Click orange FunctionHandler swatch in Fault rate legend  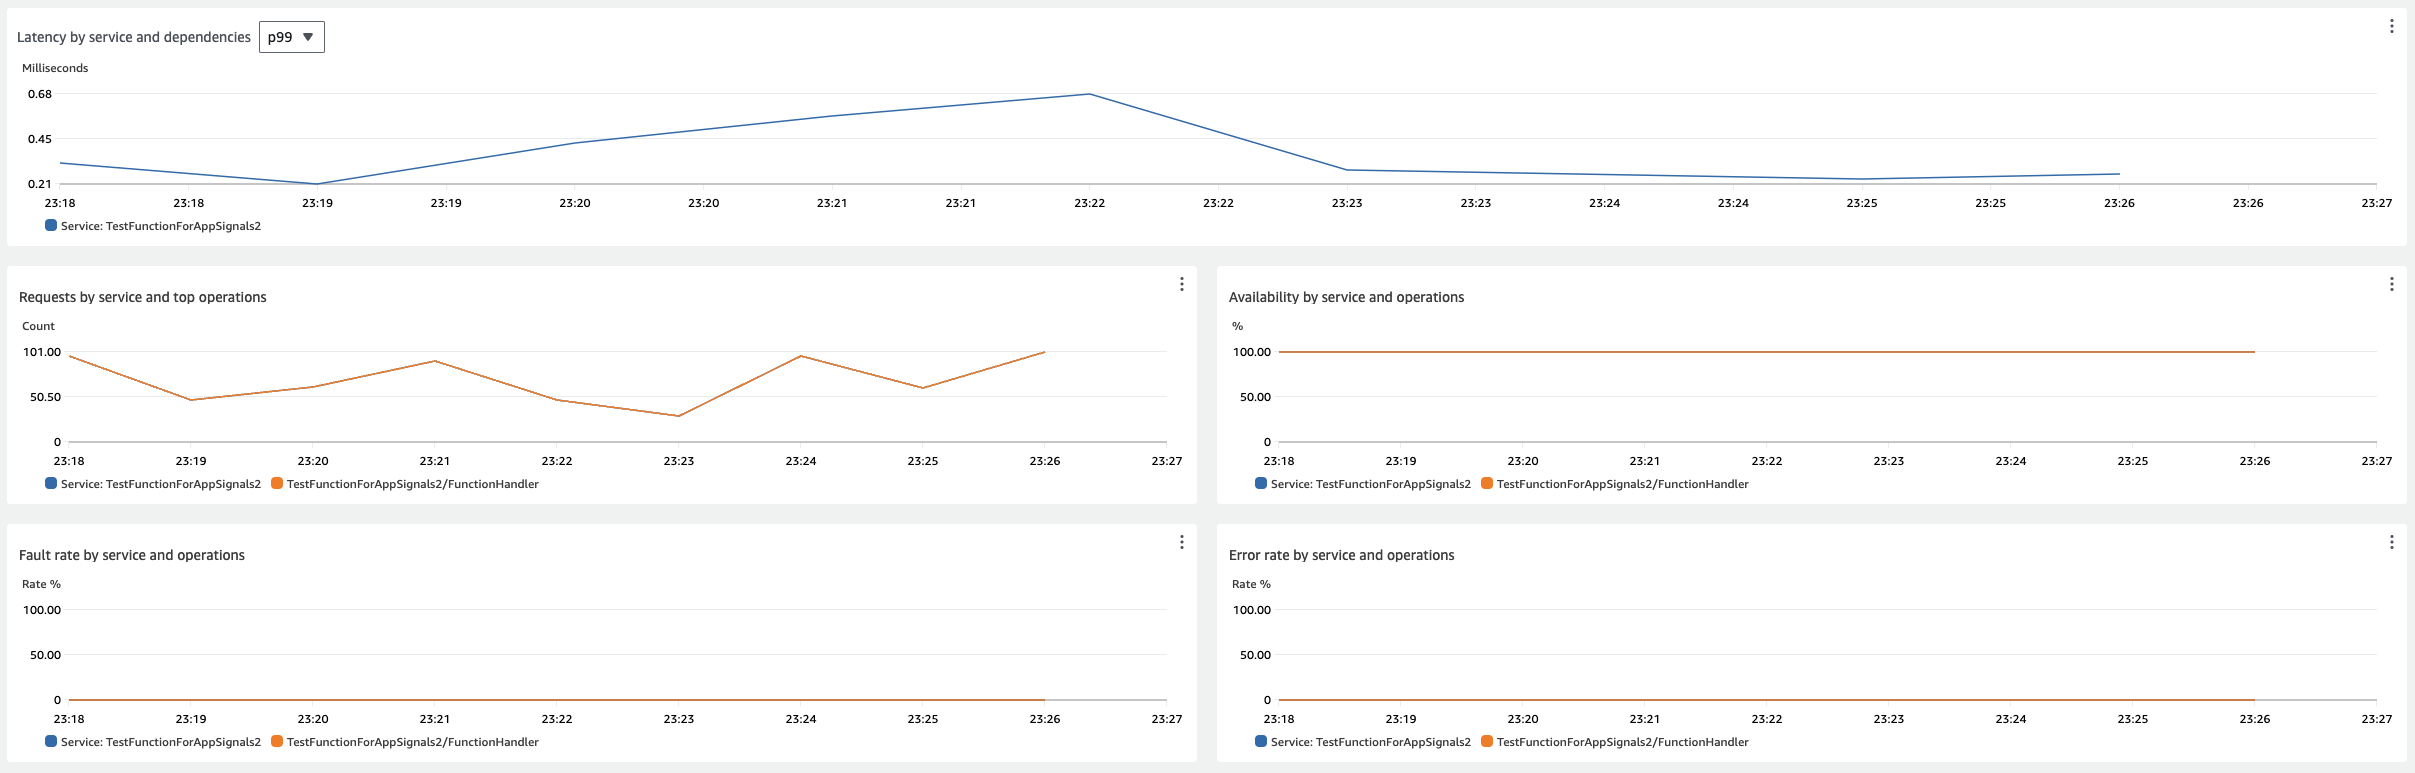pos(277,742)
